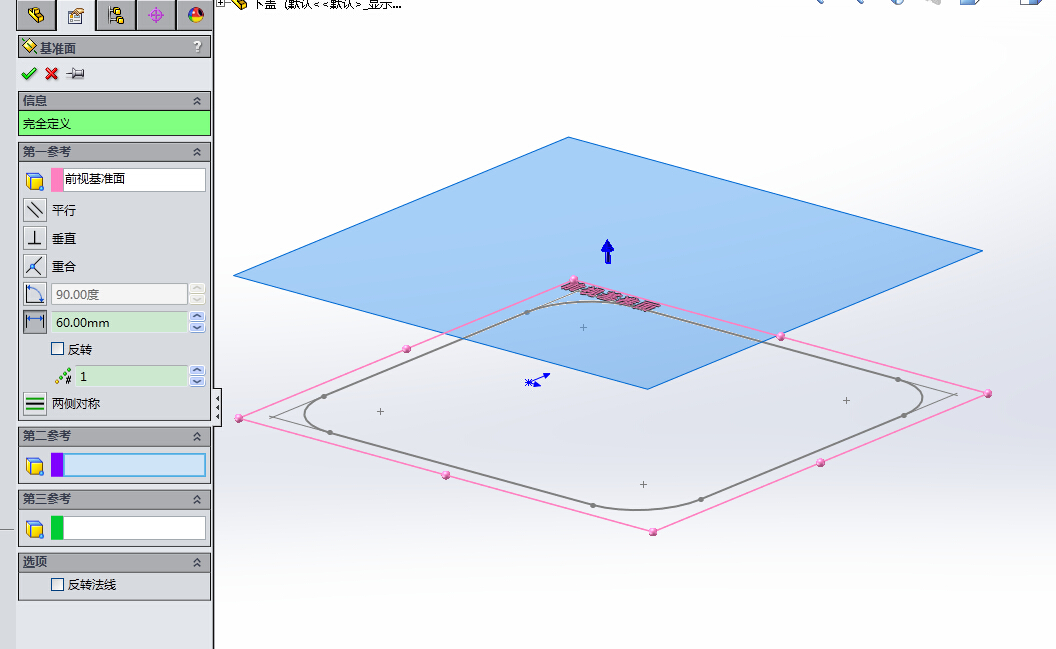The width and height of the screenshot is (1056, 649).
Task: Click the blue plane normal arrow handle
Action: click(607, 251)
